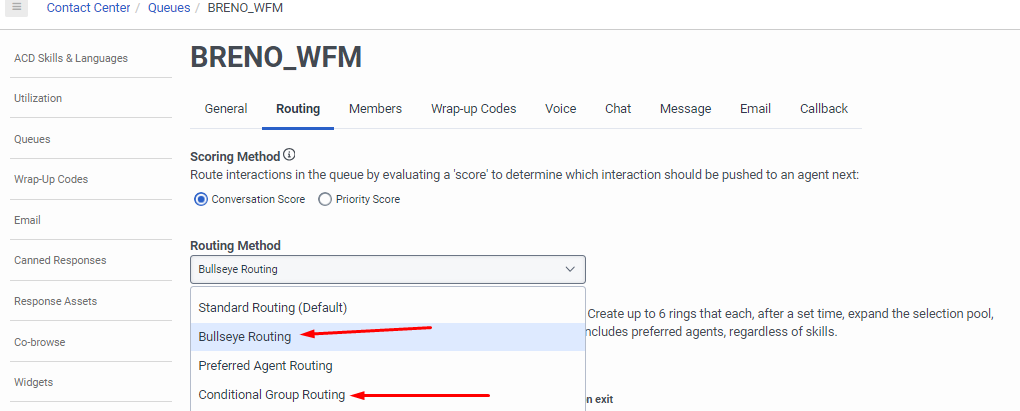Choose Standard Routing (Default) option
Viewport: 1020px width, 411px height.
272,307
